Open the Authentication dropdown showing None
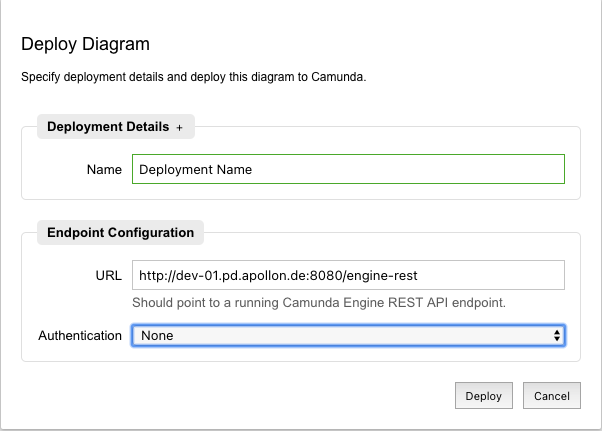 [x=348, y=336]
